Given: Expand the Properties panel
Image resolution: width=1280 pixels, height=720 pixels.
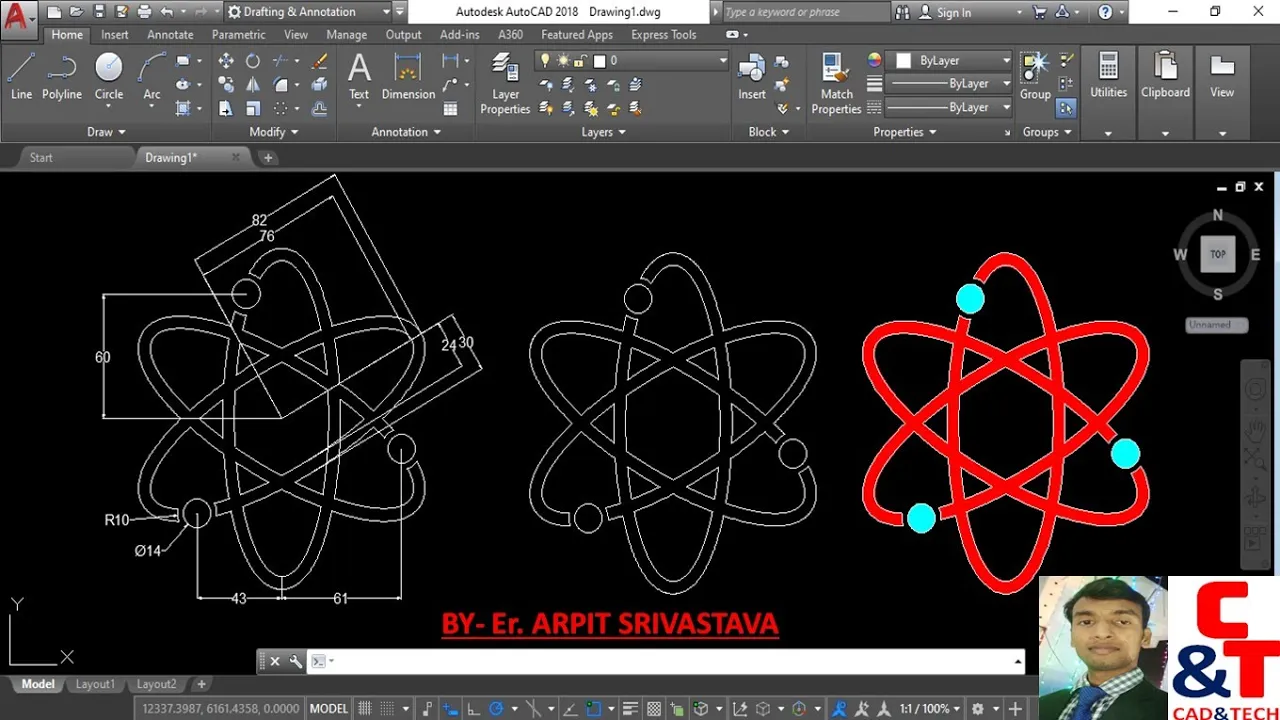Looking at the screenshot, I should coord(905,132).
